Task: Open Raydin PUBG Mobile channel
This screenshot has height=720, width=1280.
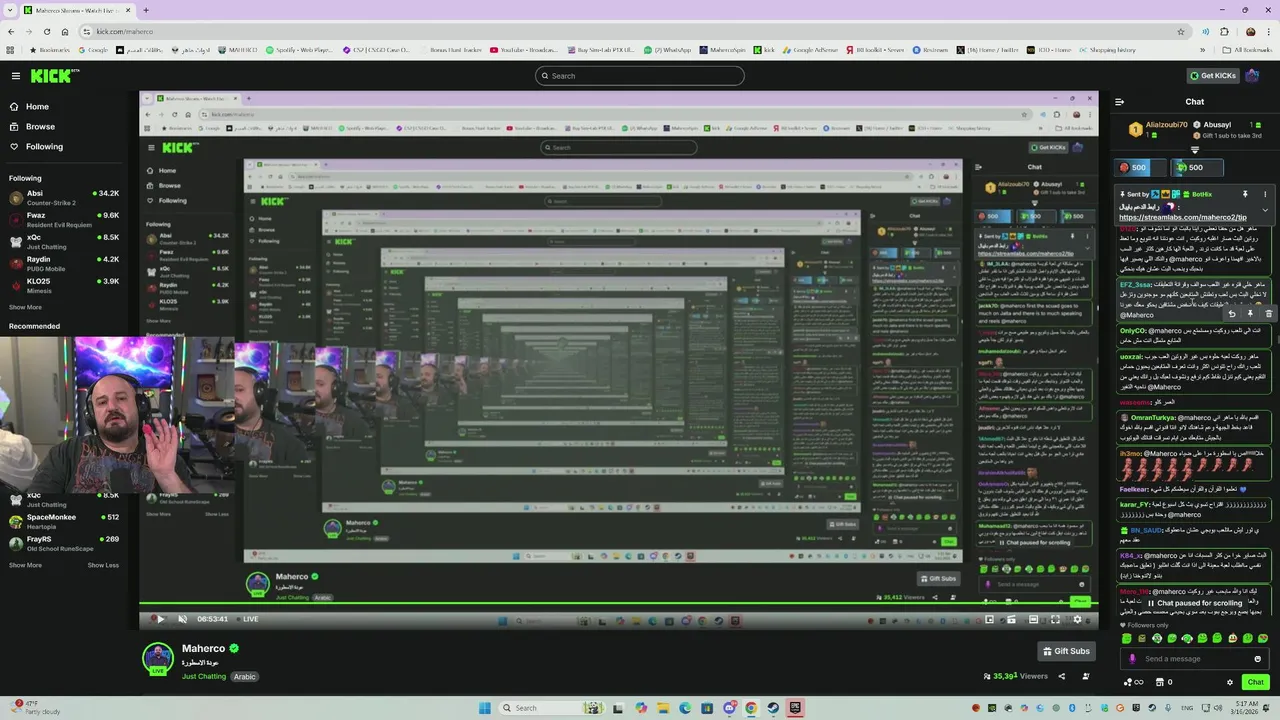Action: click(x=62, y=263)
